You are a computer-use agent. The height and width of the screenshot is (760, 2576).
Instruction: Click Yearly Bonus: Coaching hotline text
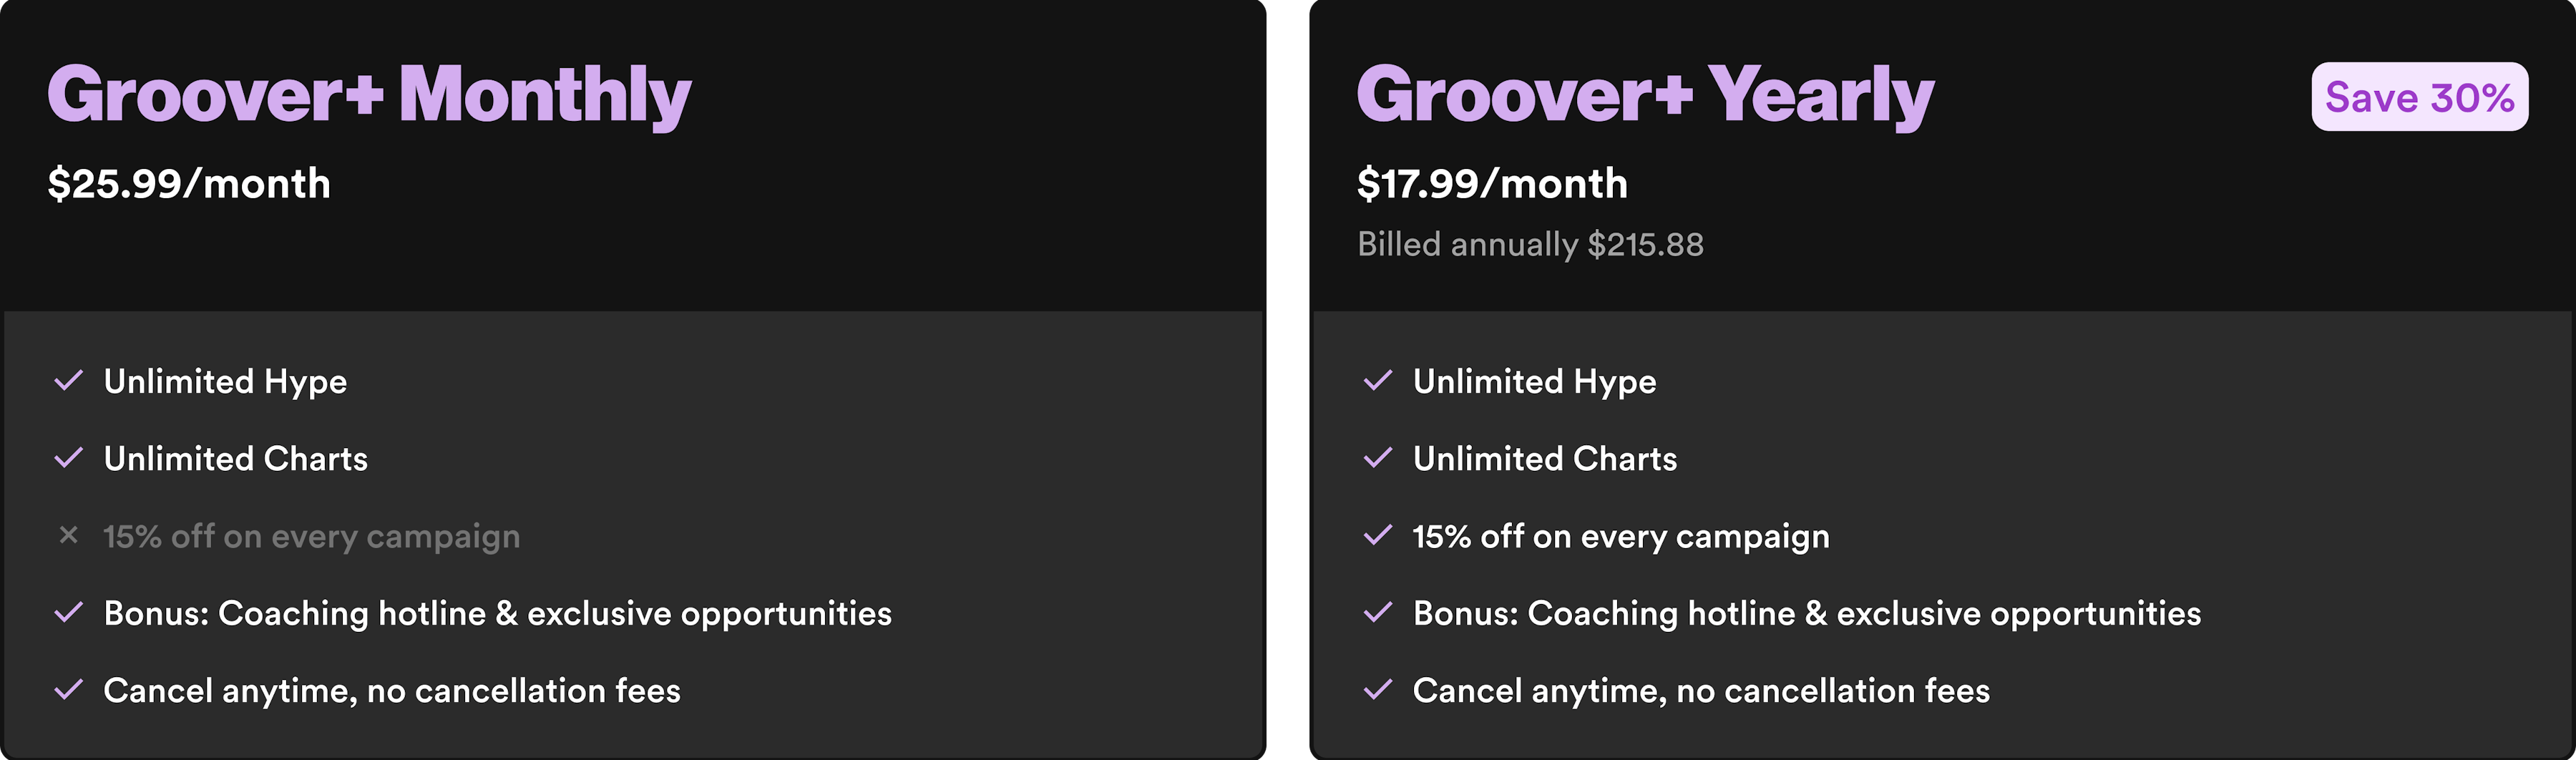pos(1806,613)
